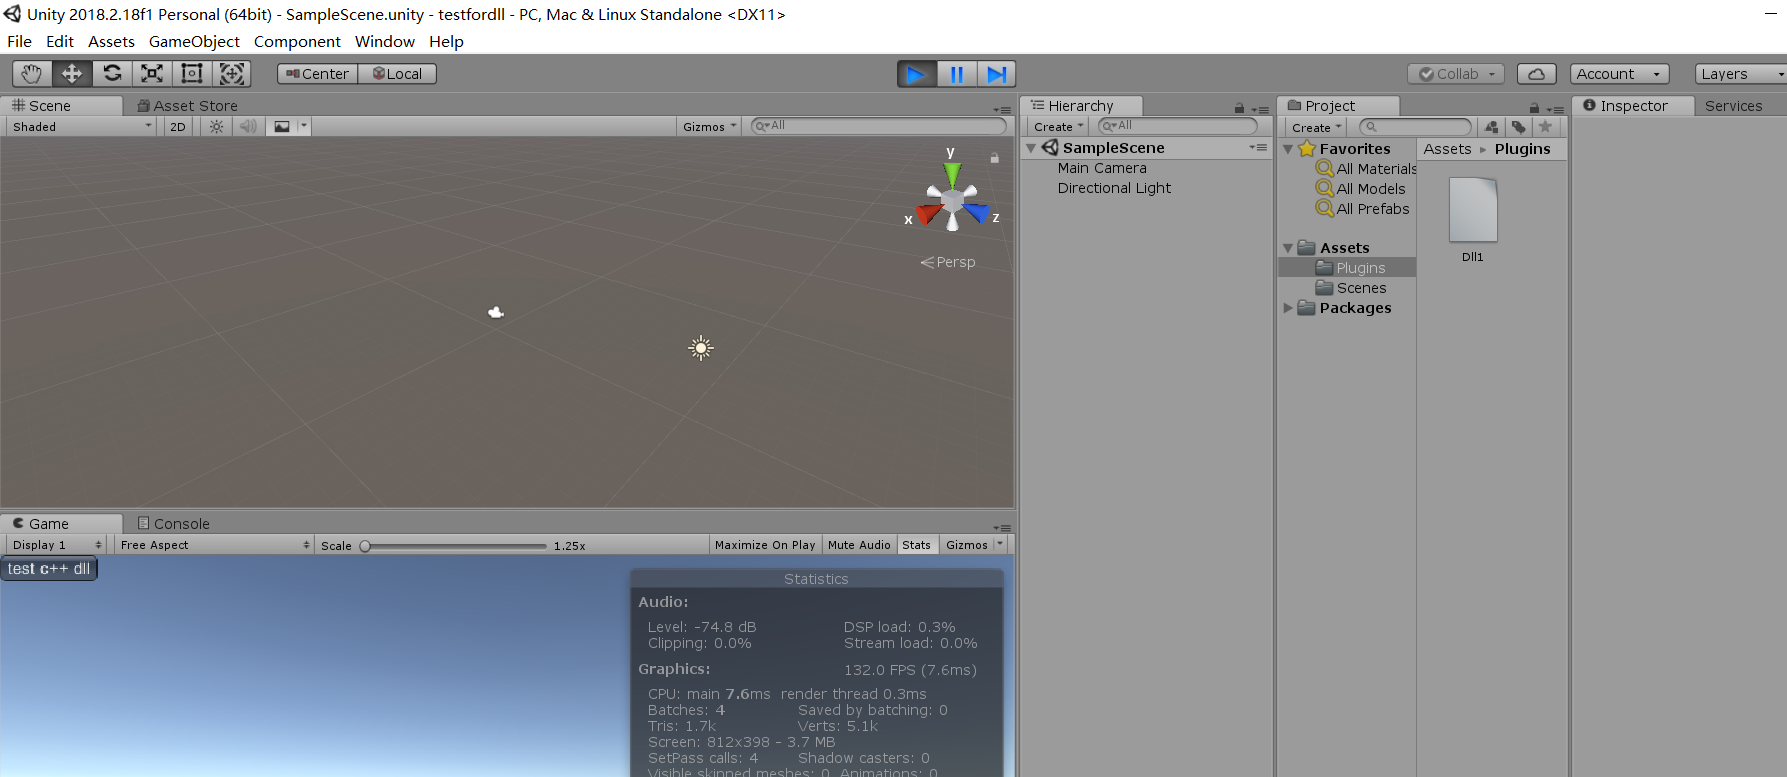
Task: Click the Play button
Action: (916, 74)
